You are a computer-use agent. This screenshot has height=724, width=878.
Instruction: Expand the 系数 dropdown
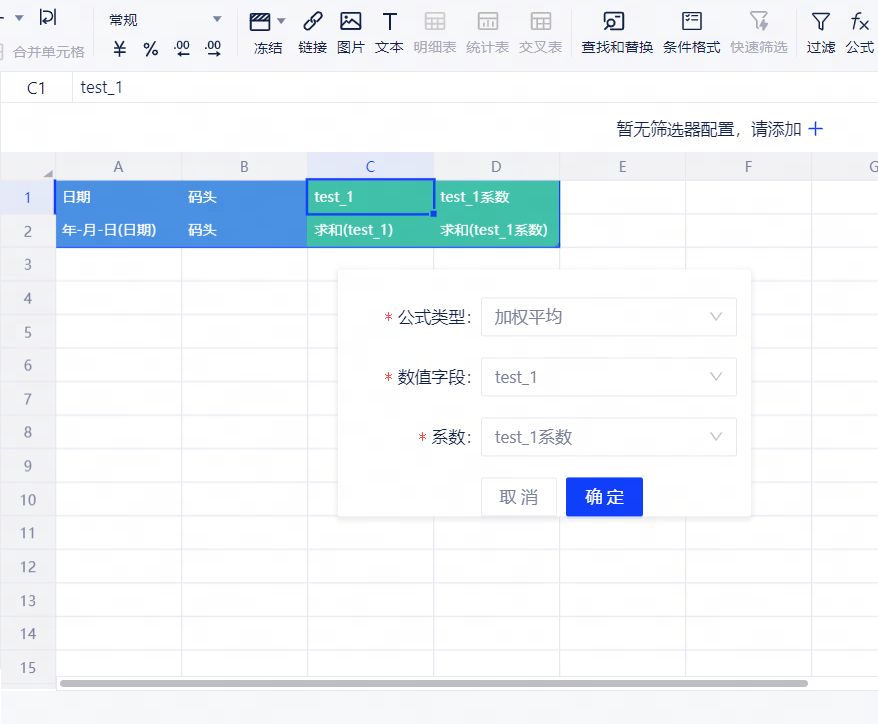pyautogui.click(x=608, y=437)
